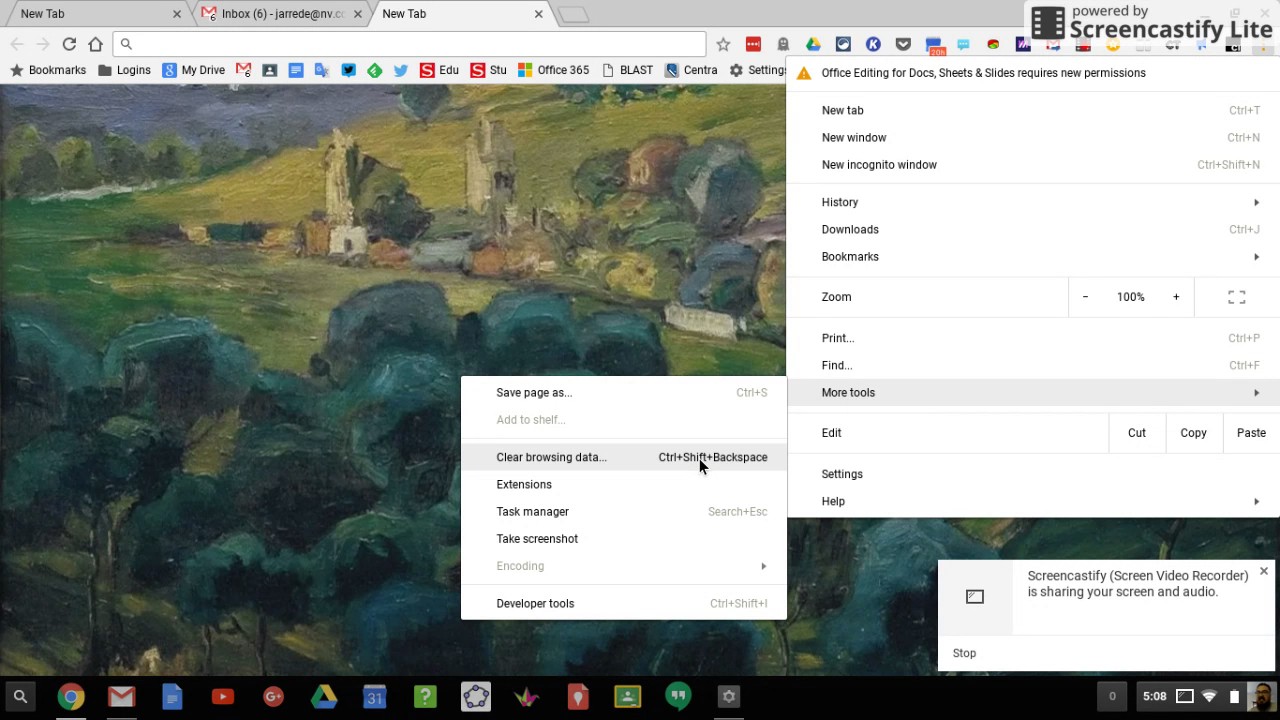Viewport: 1280px width, 720px height.
Task: Open the Office 365 bookmark
Action: pyautogui.click(x=553, y=70)
